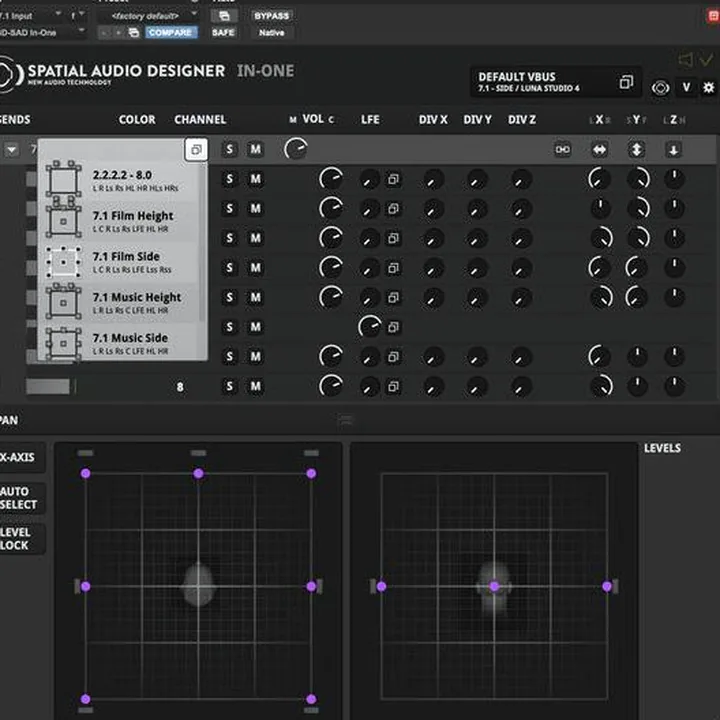Click the DIV X column header
This screenshot has width=720, height=720.
point(433,120)
